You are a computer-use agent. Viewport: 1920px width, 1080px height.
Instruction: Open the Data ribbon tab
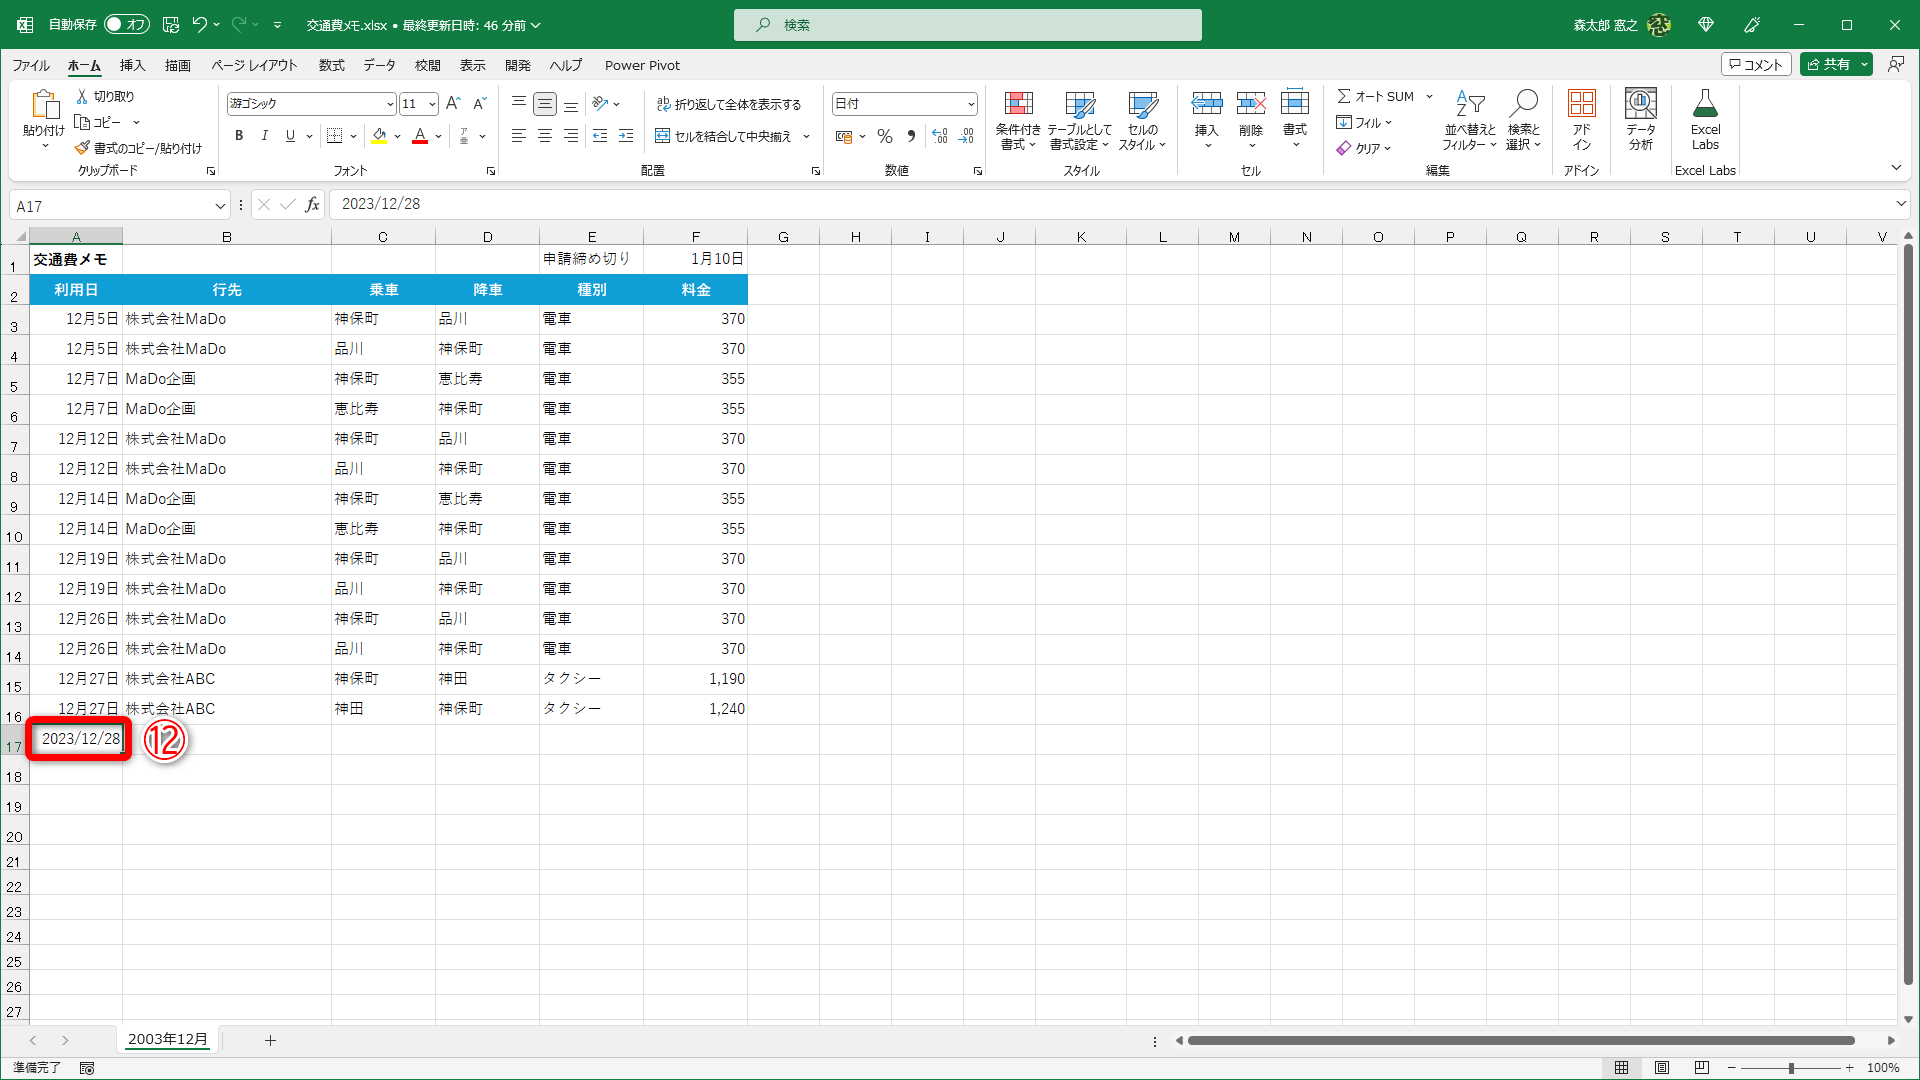[x=379, y=65]
